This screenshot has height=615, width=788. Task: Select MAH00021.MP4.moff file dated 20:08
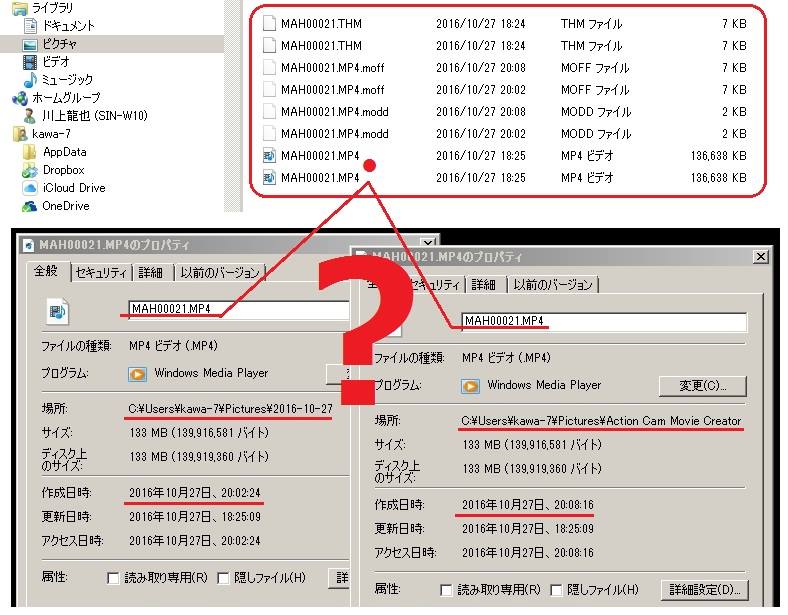point(333,68)
